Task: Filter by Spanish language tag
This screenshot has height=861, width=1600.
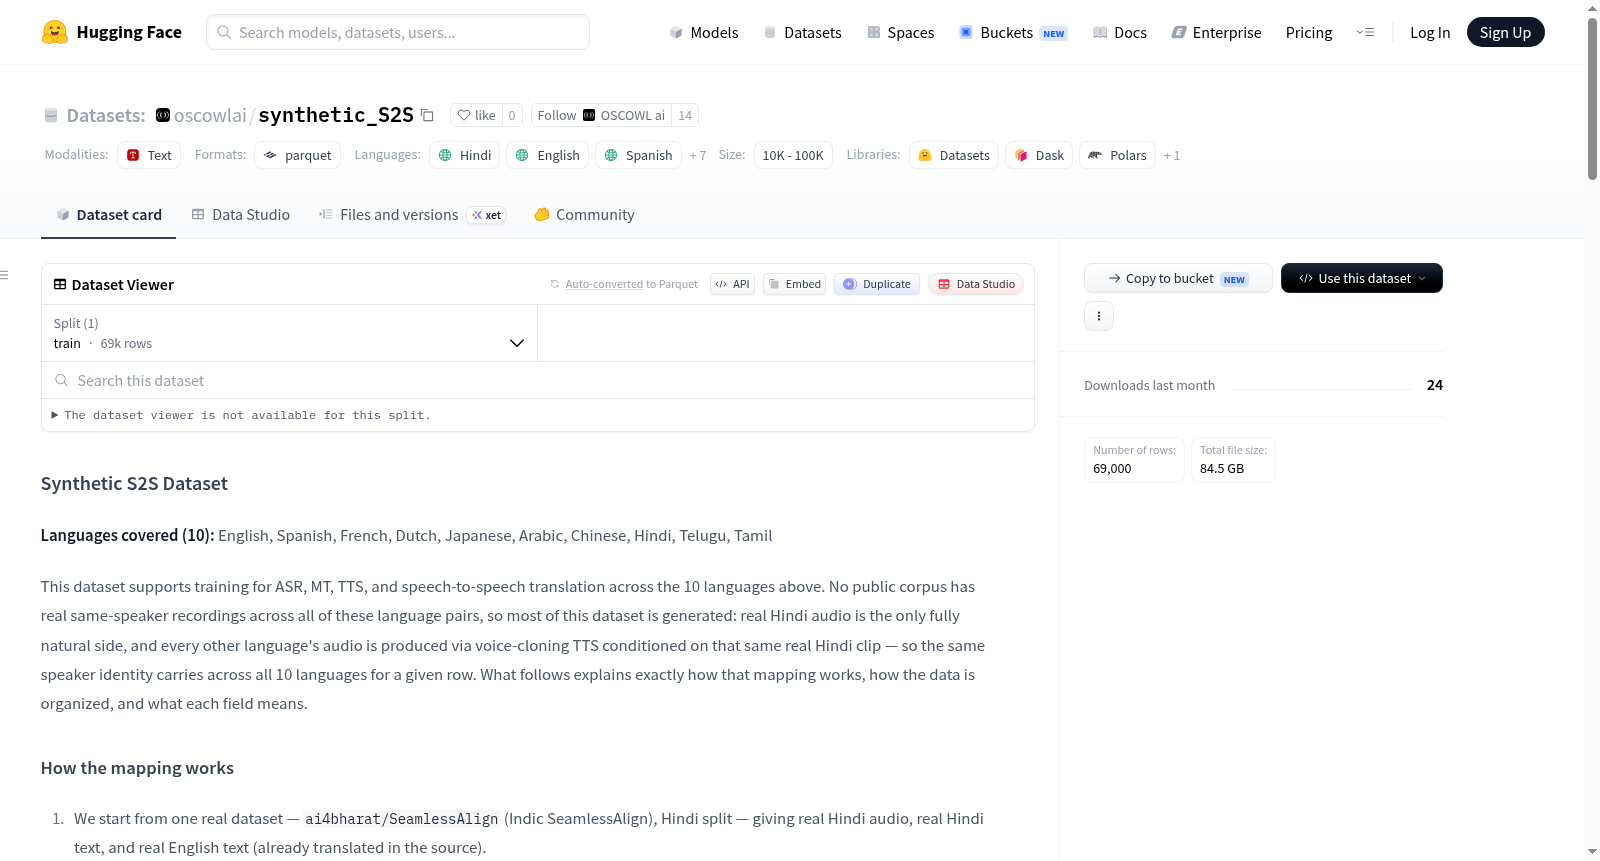Action: tap(639, 155)
